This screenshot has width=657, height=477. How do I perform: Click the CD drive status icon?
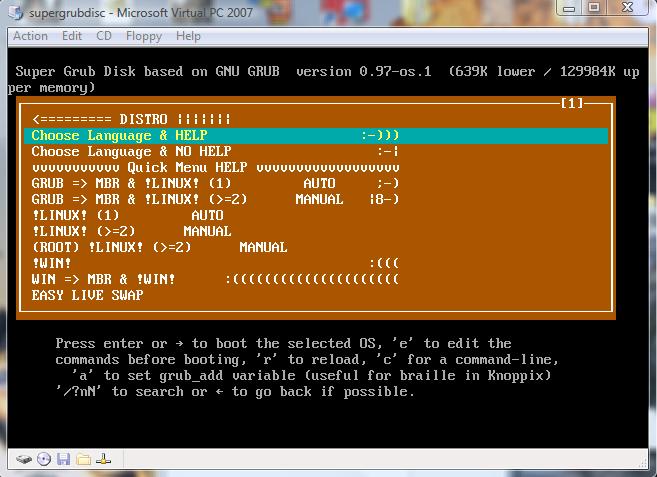point(44,459)
